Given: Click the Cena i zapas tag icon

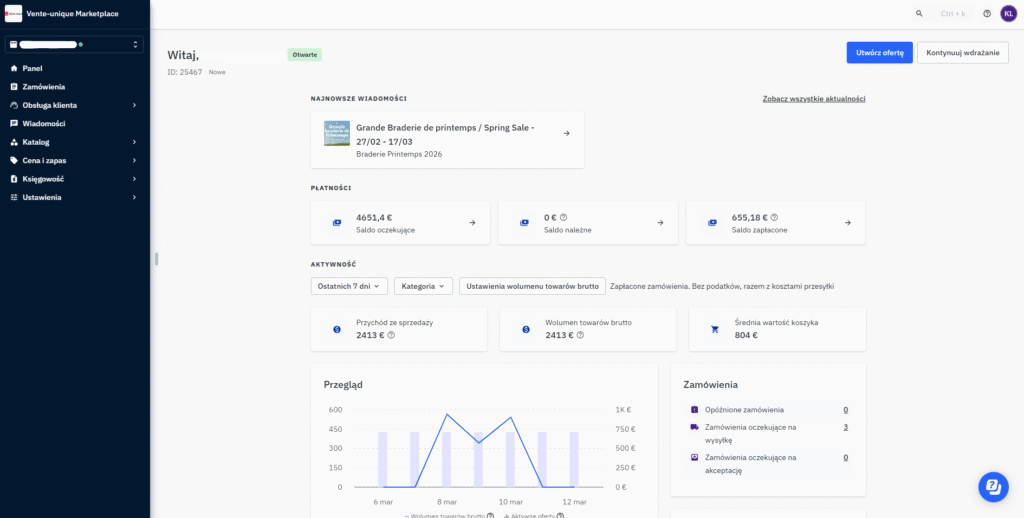Looking at the screenshot, I should pyautogui.click(x=14, y=160).
